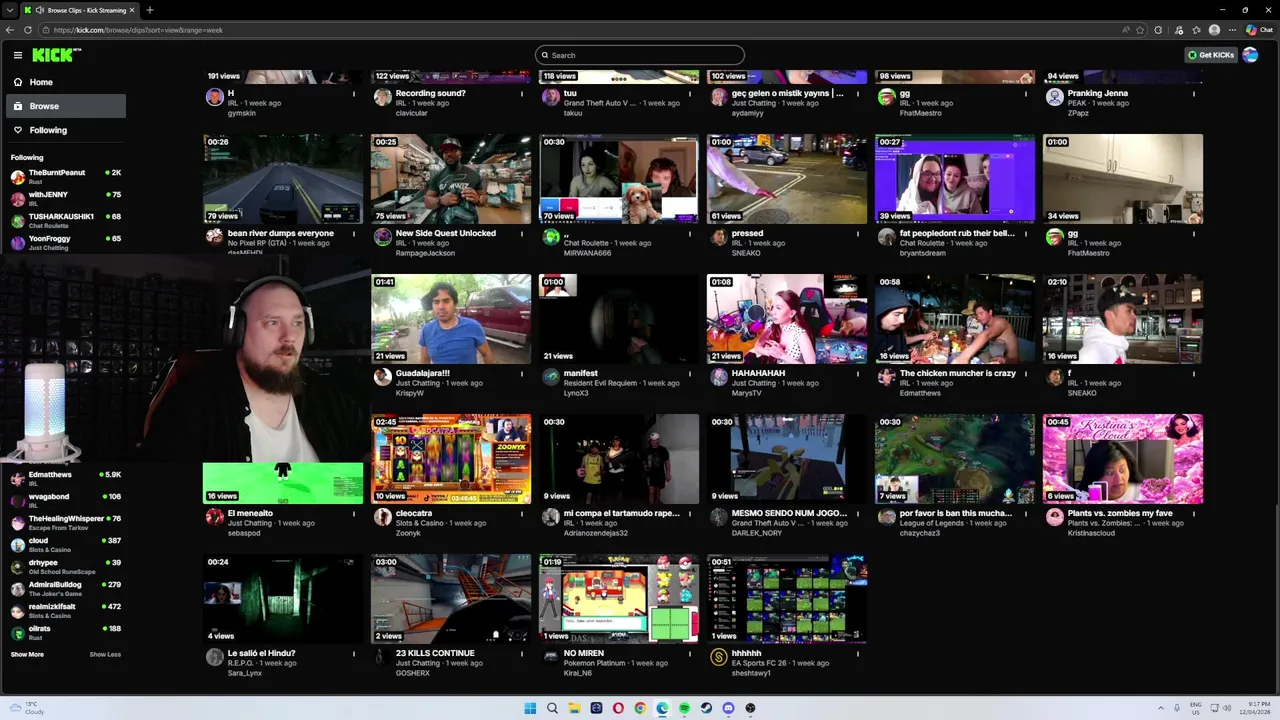This screenshot has width=1280, height=720.
Task: Open options for clip 'Guadalajara!!!'
Action: click(x=521, y=373)
